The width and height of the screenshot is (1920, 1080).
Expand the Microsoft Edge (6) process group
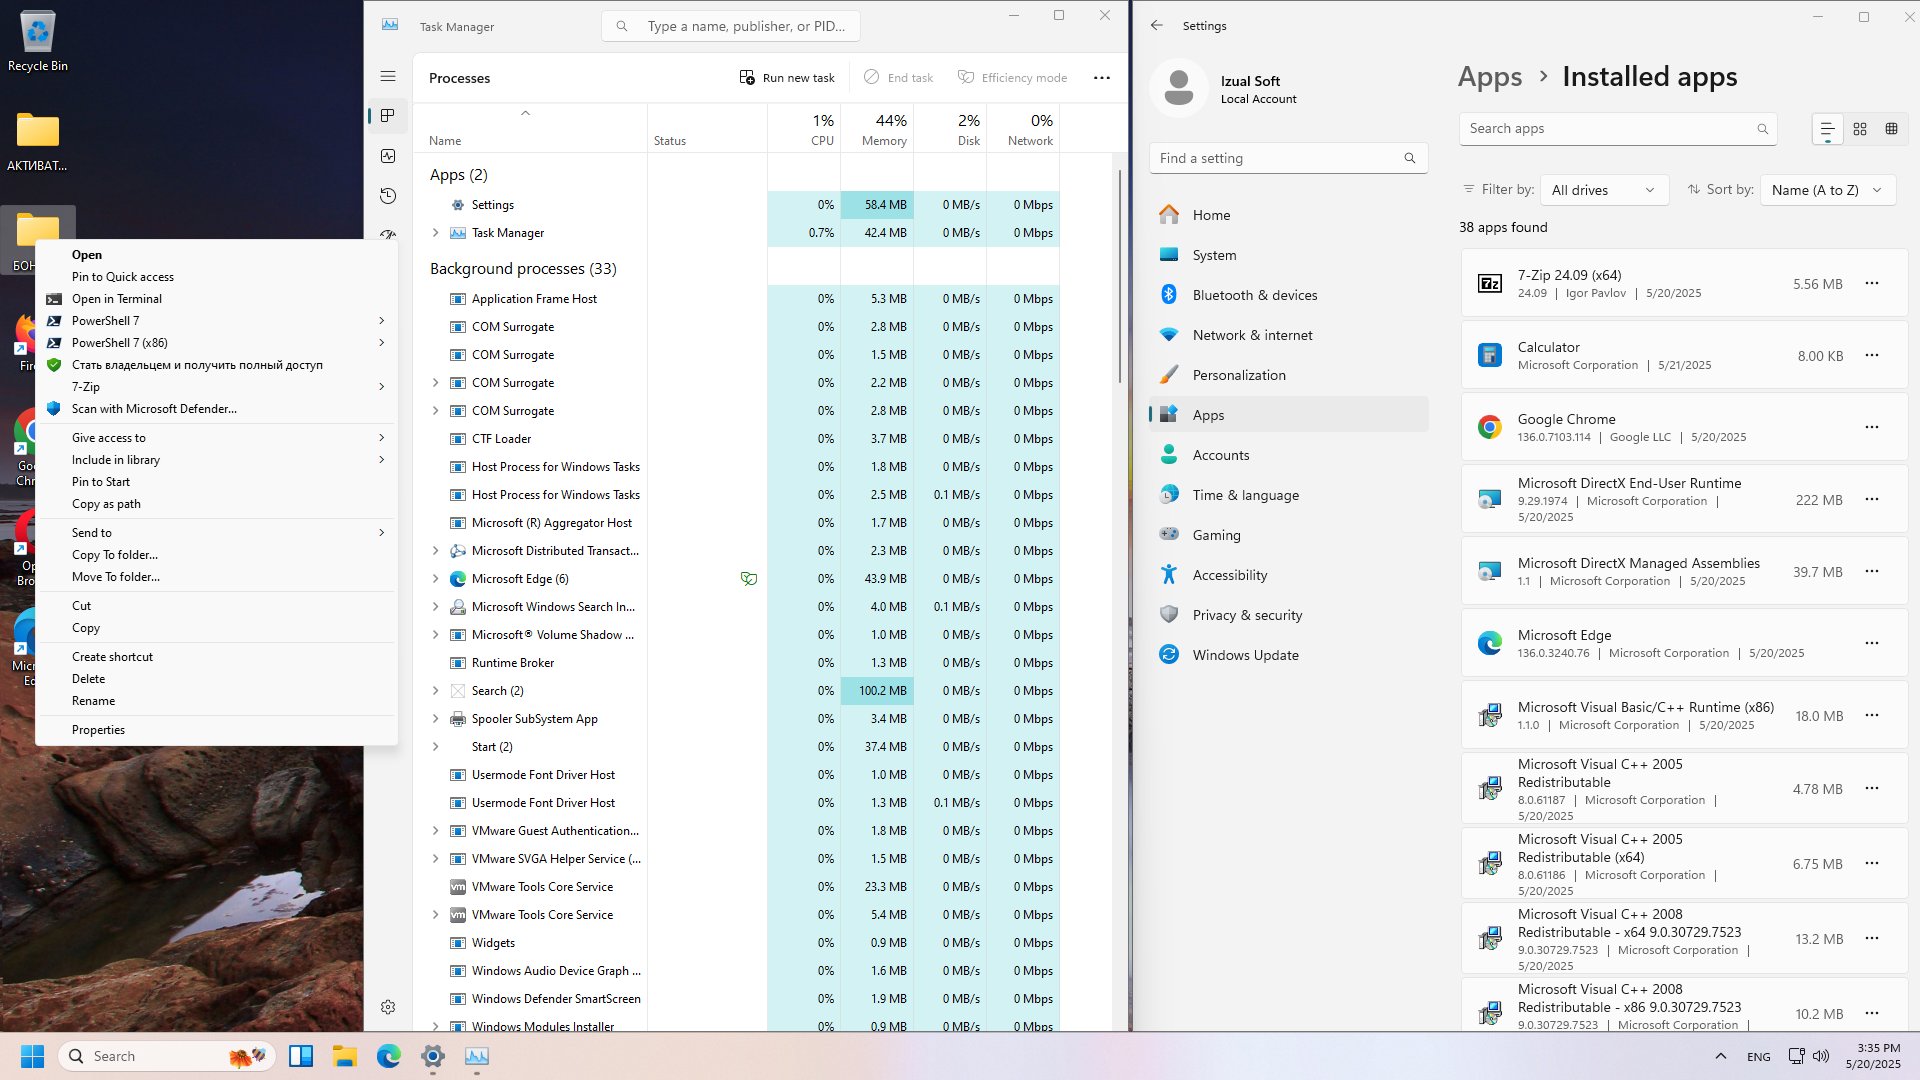point(435,579)
